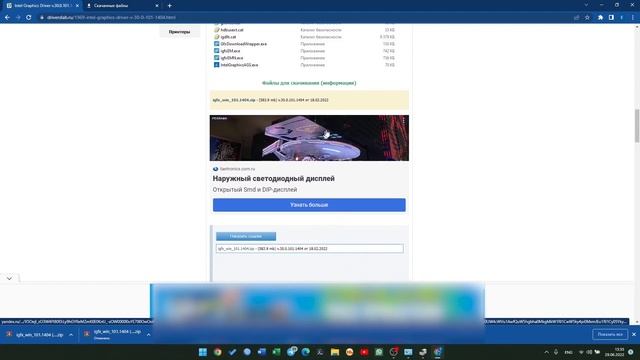Click the Показать все downloads button
The width and height of the screenshot is (640, 360).
click(610, 334)
